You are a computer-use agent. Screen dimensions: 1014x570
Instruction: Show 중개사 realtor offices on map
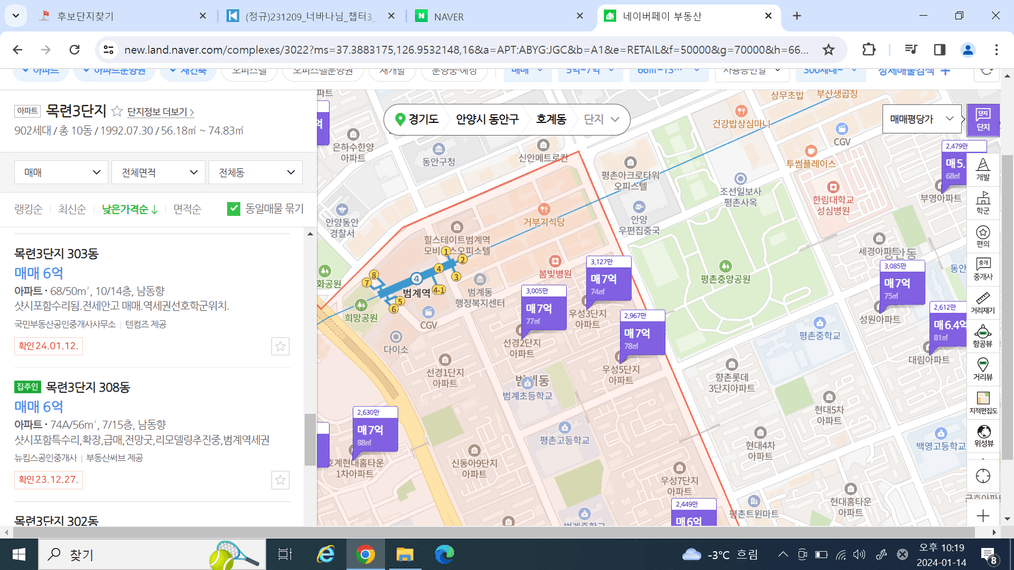pos(983,270)
